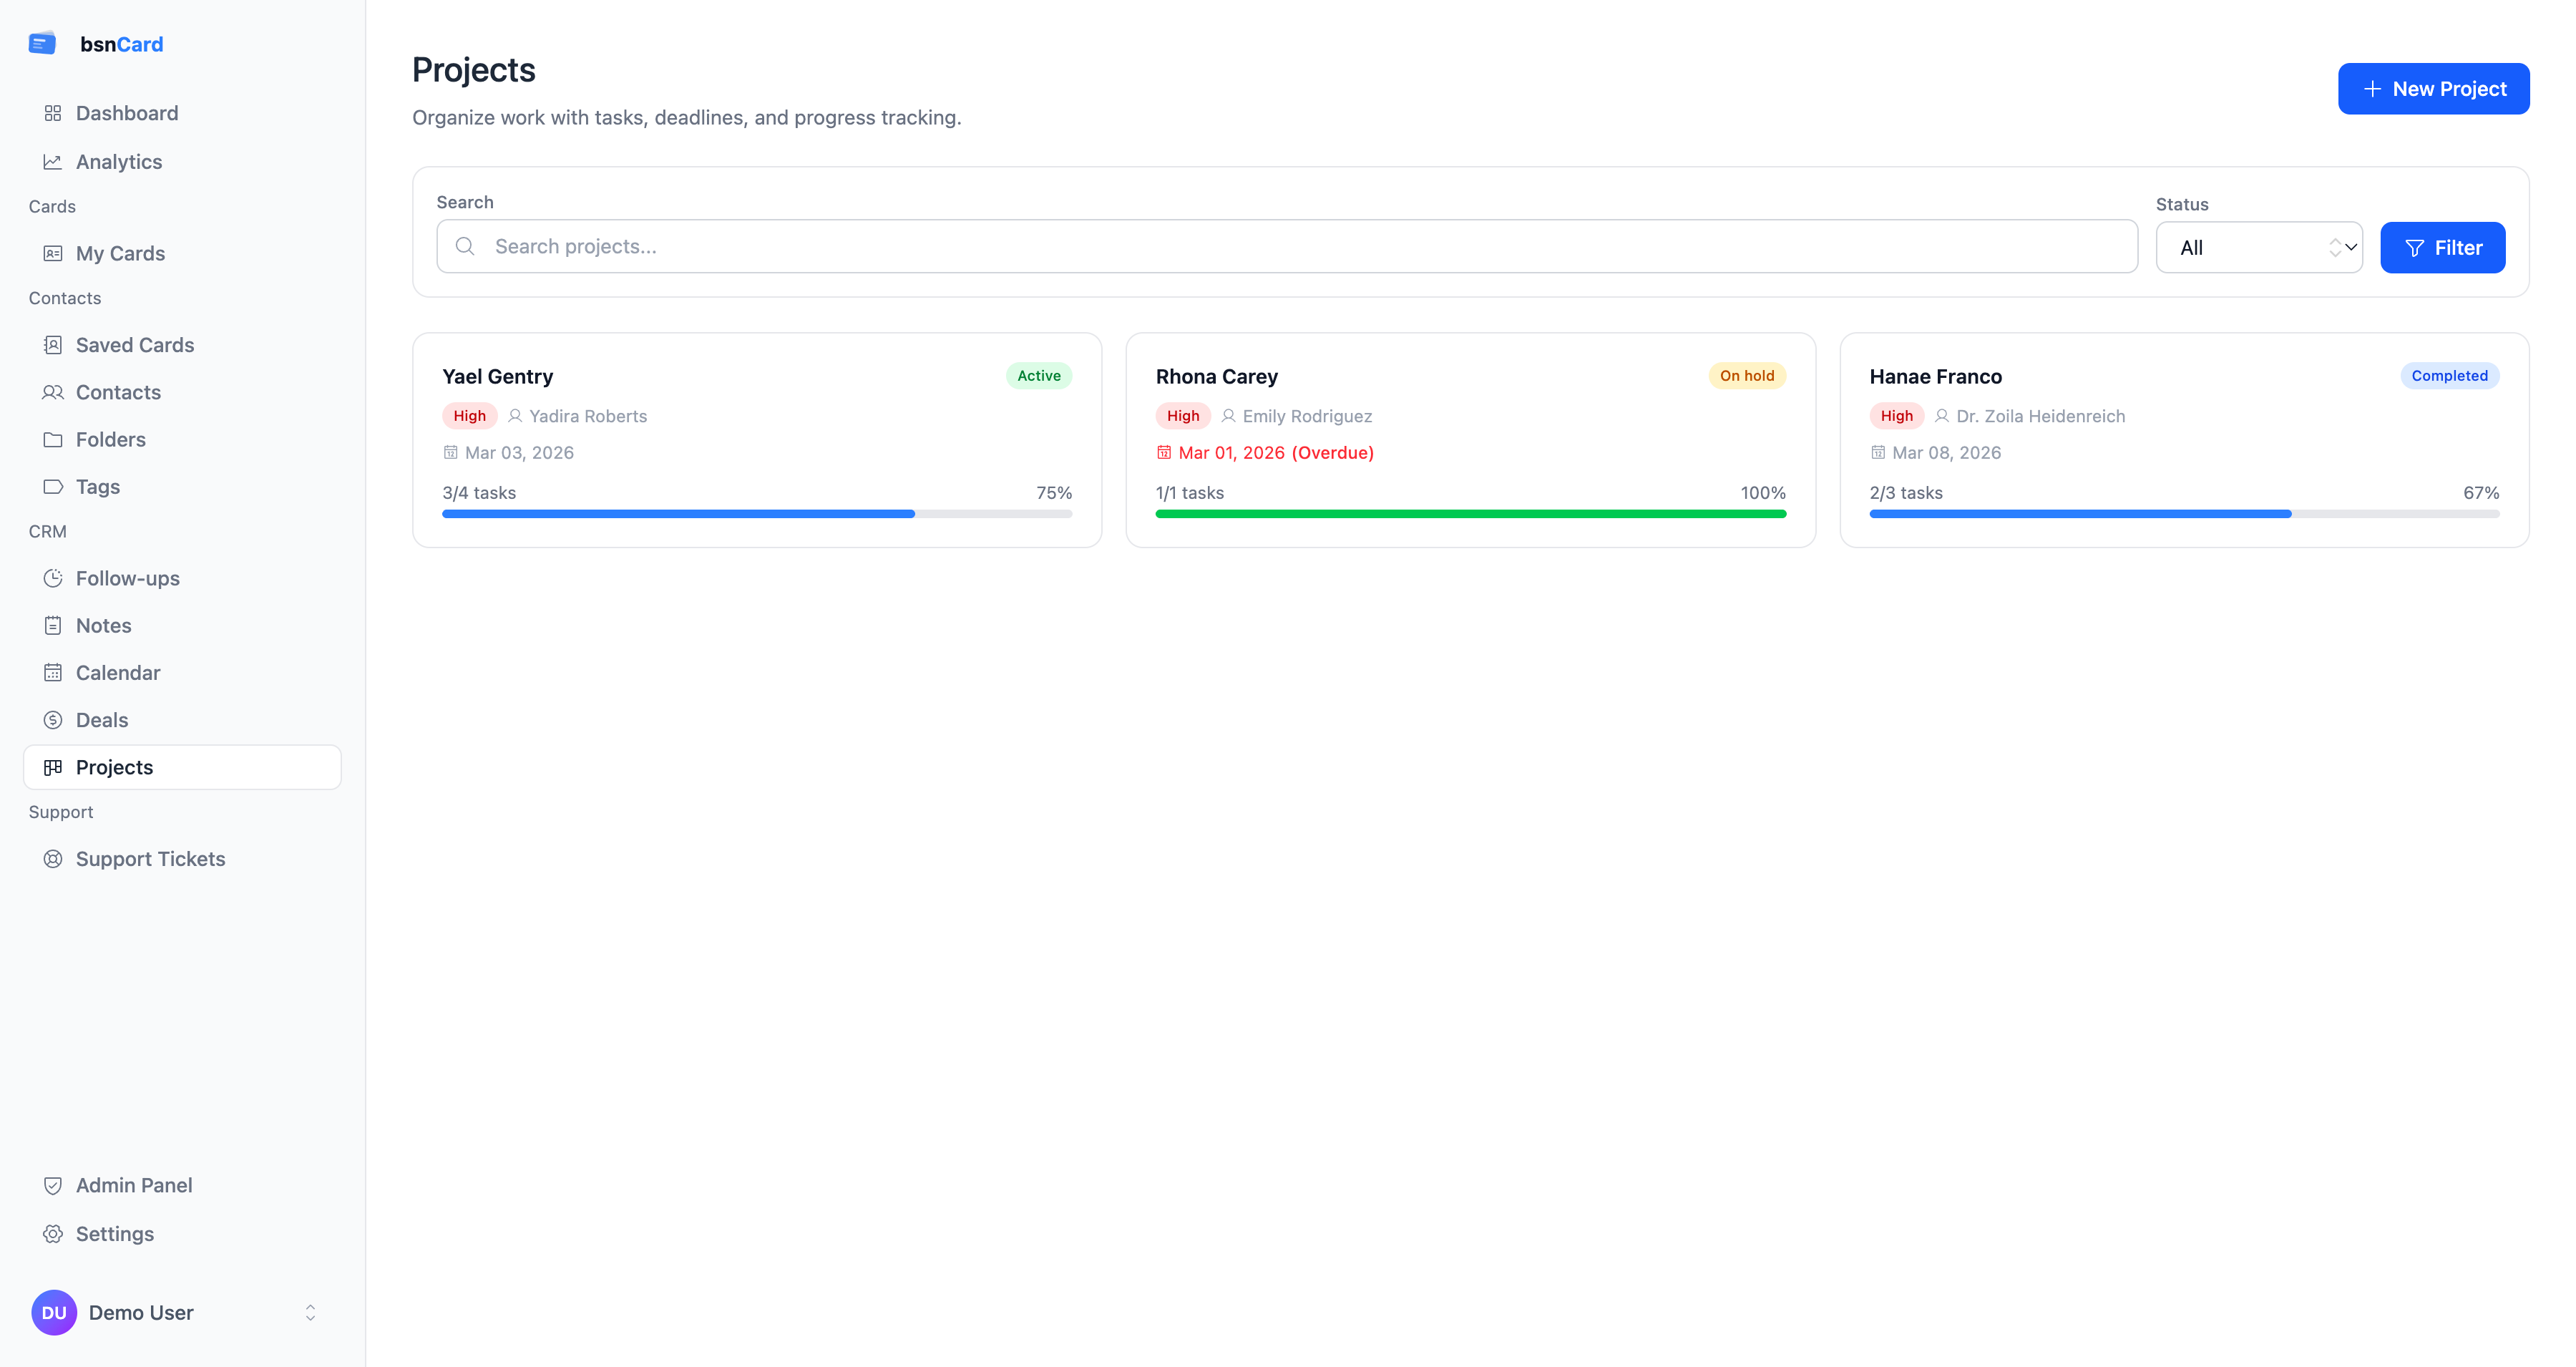2576x1367 pixels.
Task: Click the bsnCard logo icon
Action: (42, 44)
